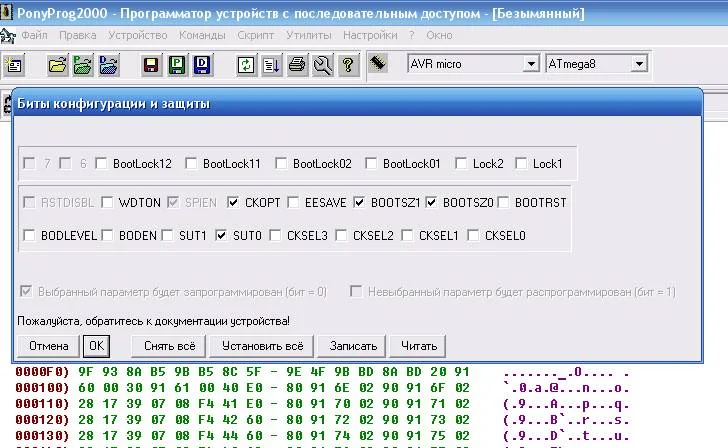Open the Утилиты menu
This screenshot has height=448, width=728.
click(x=309, y=35)
